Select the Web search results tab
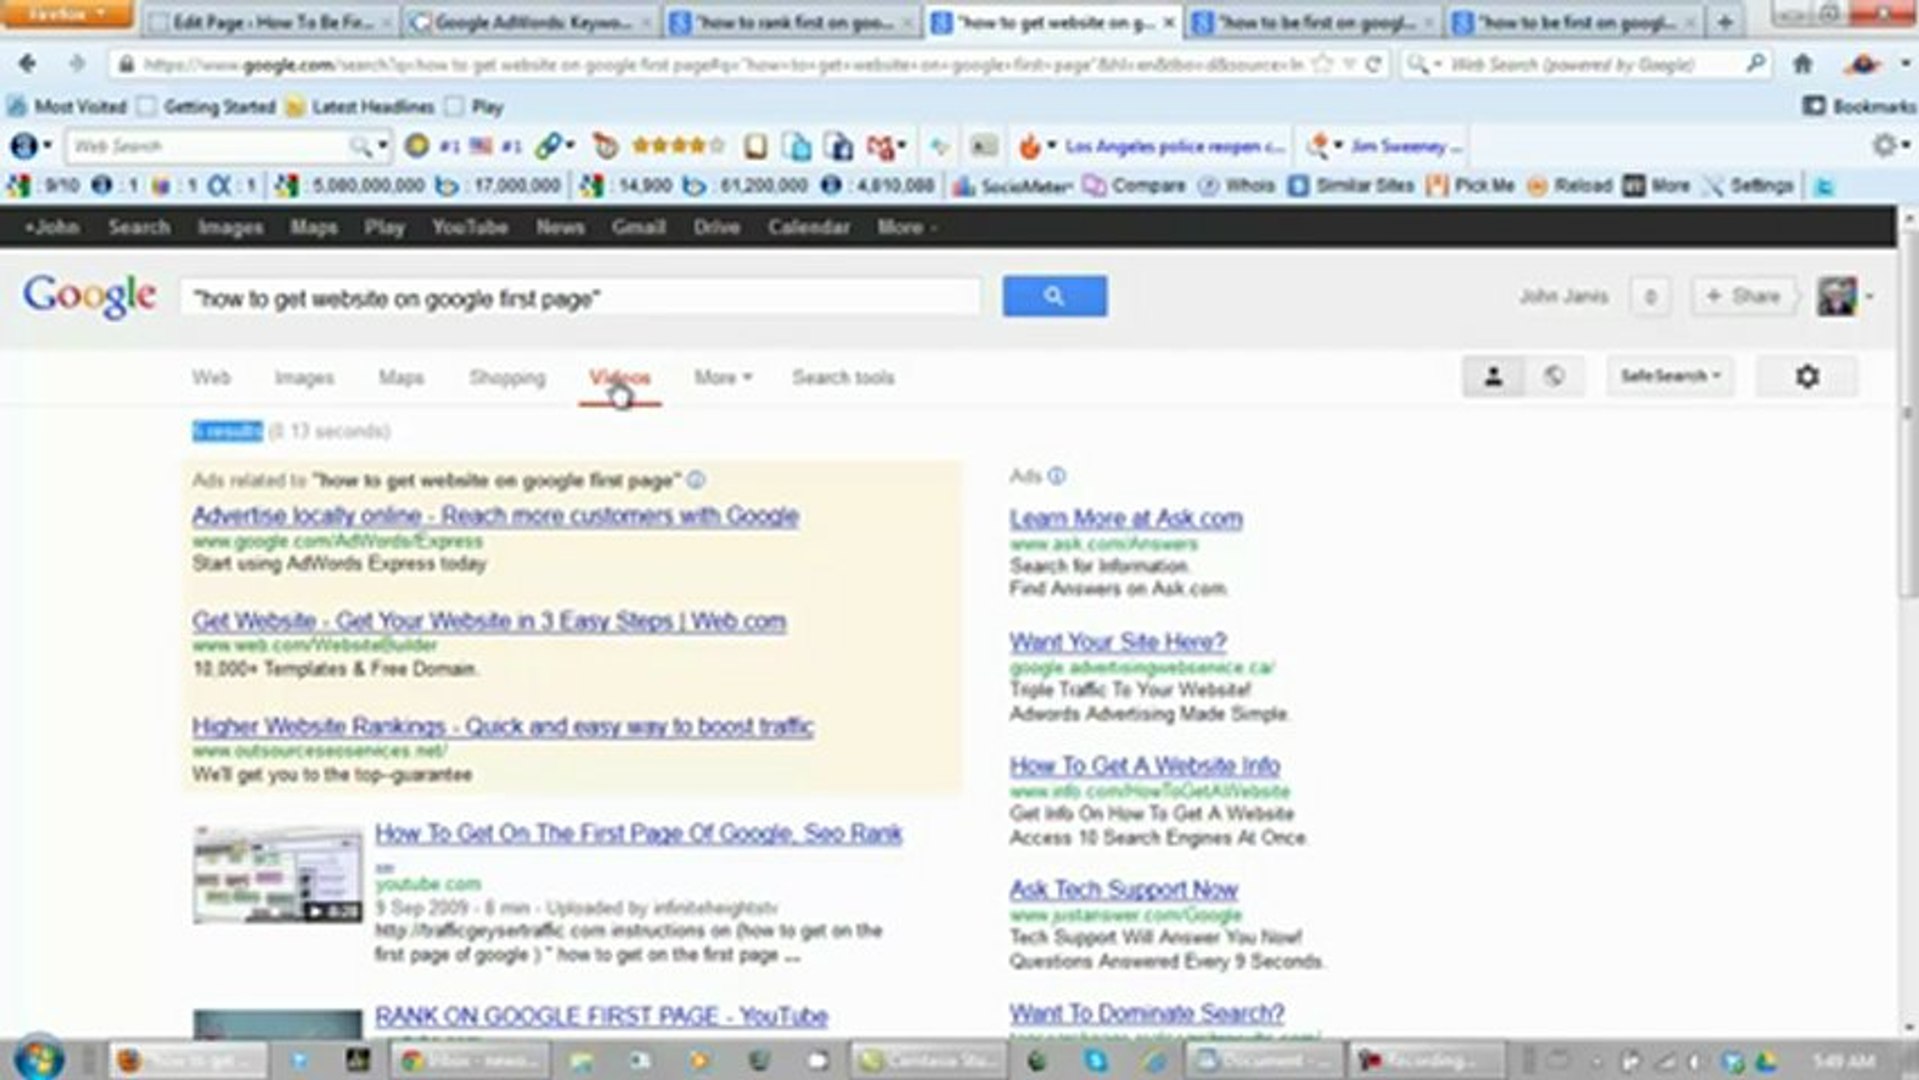Image resolution: width=1919 pixels, height=1080 pixels. click(211, 378)
